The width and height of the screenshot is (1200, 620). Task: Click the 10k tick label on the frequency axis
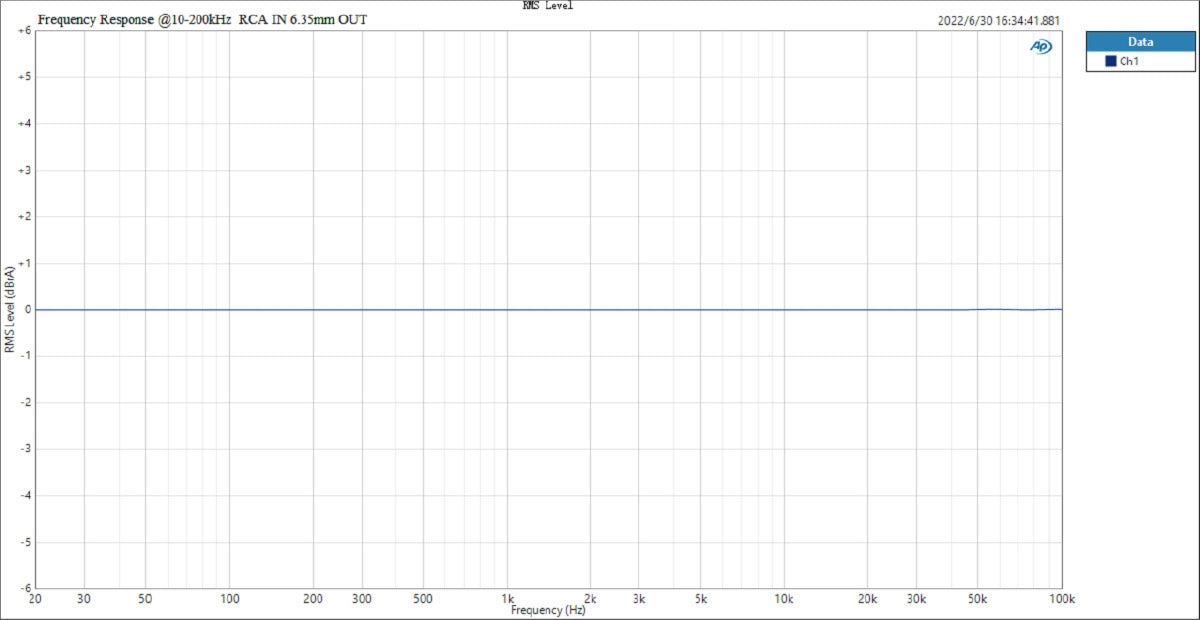tap(784, 599)
